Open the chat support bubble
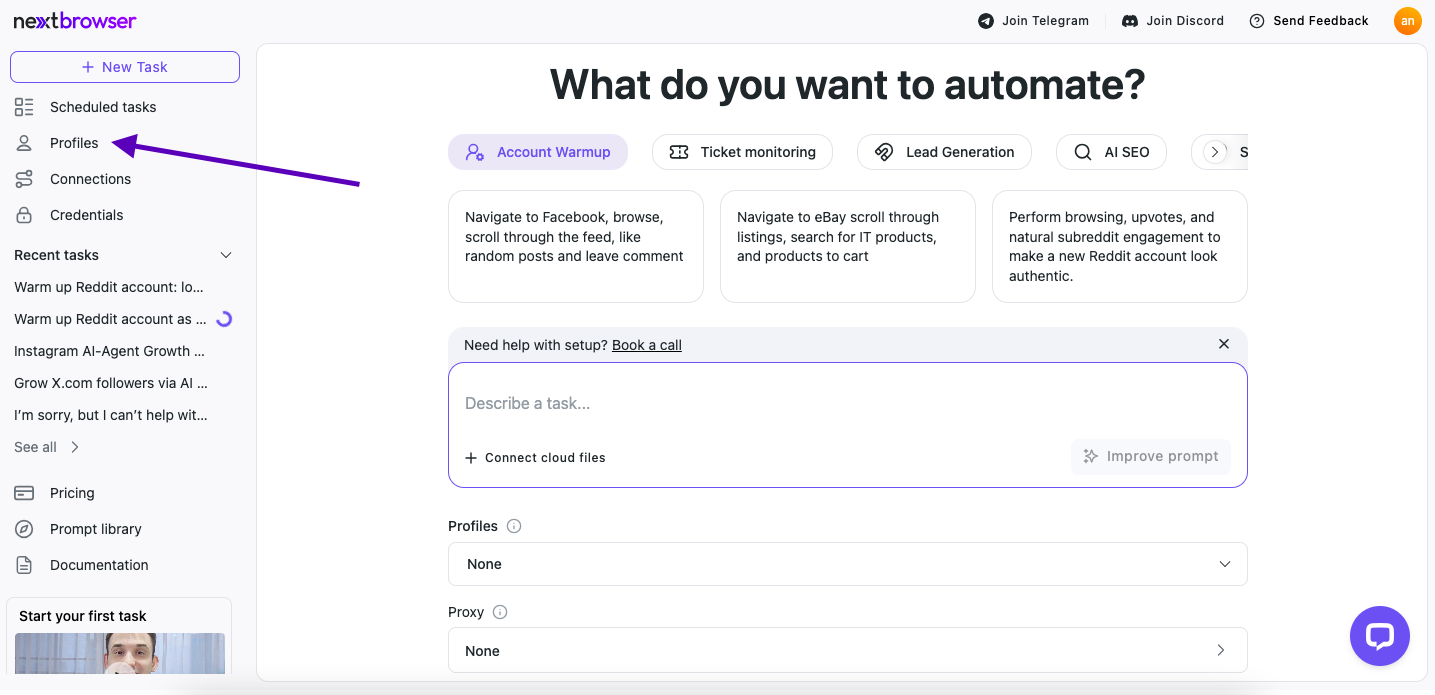 [x=1380, y=636]
